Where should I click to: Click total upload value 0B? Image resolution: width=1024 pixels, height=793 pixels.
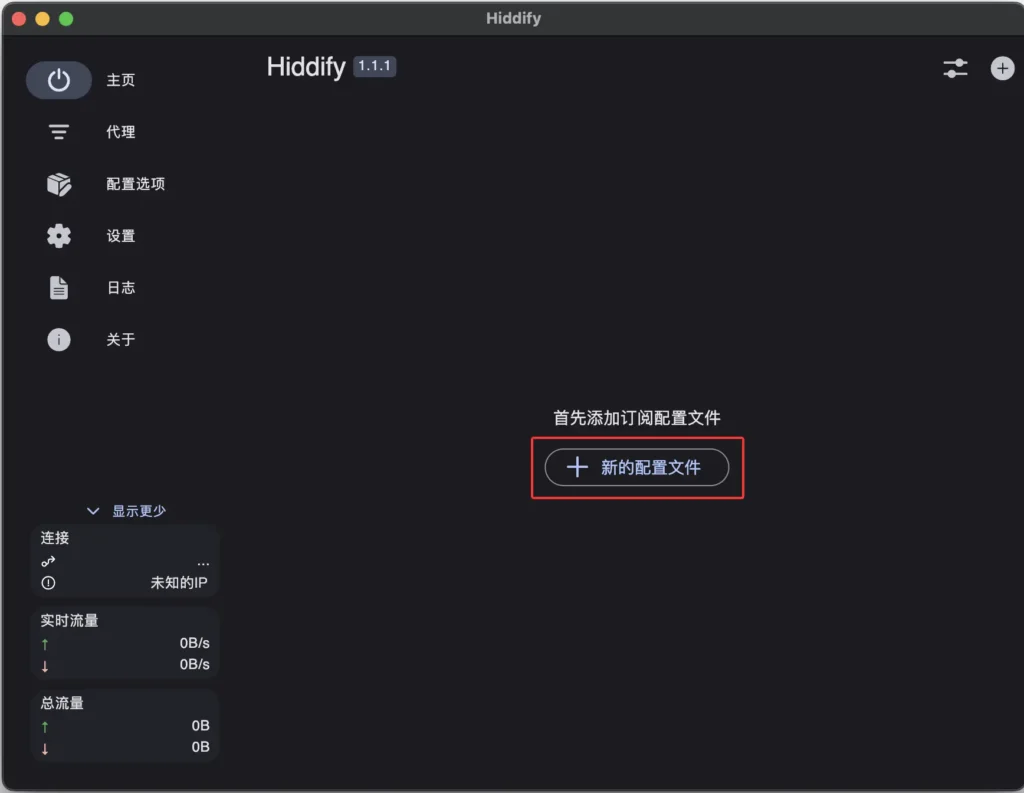(200, 726)
